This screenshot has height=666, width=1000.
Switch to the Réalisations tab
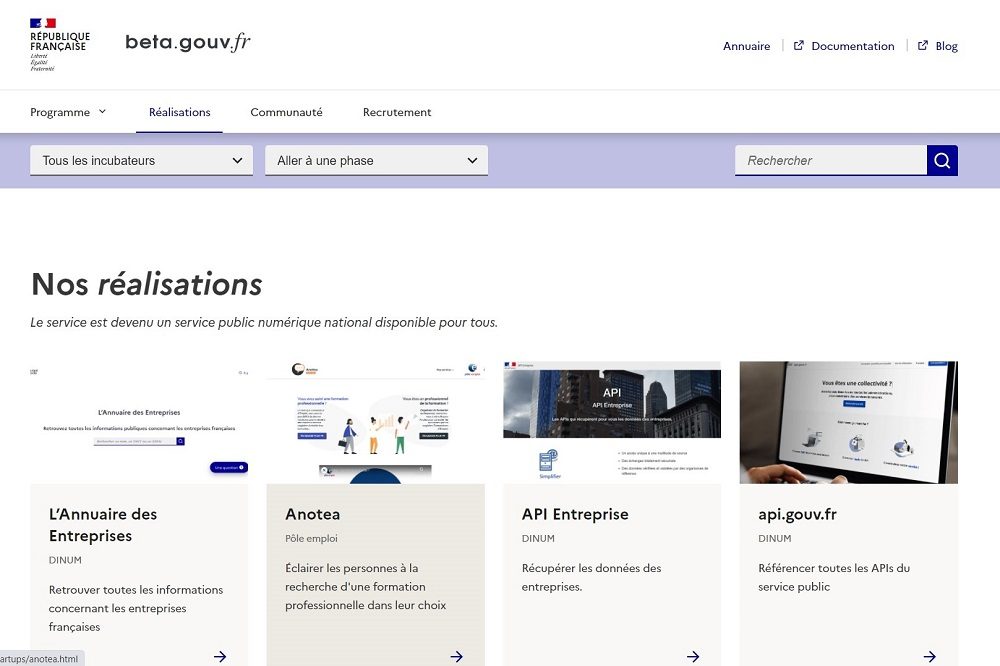point(179,112)
